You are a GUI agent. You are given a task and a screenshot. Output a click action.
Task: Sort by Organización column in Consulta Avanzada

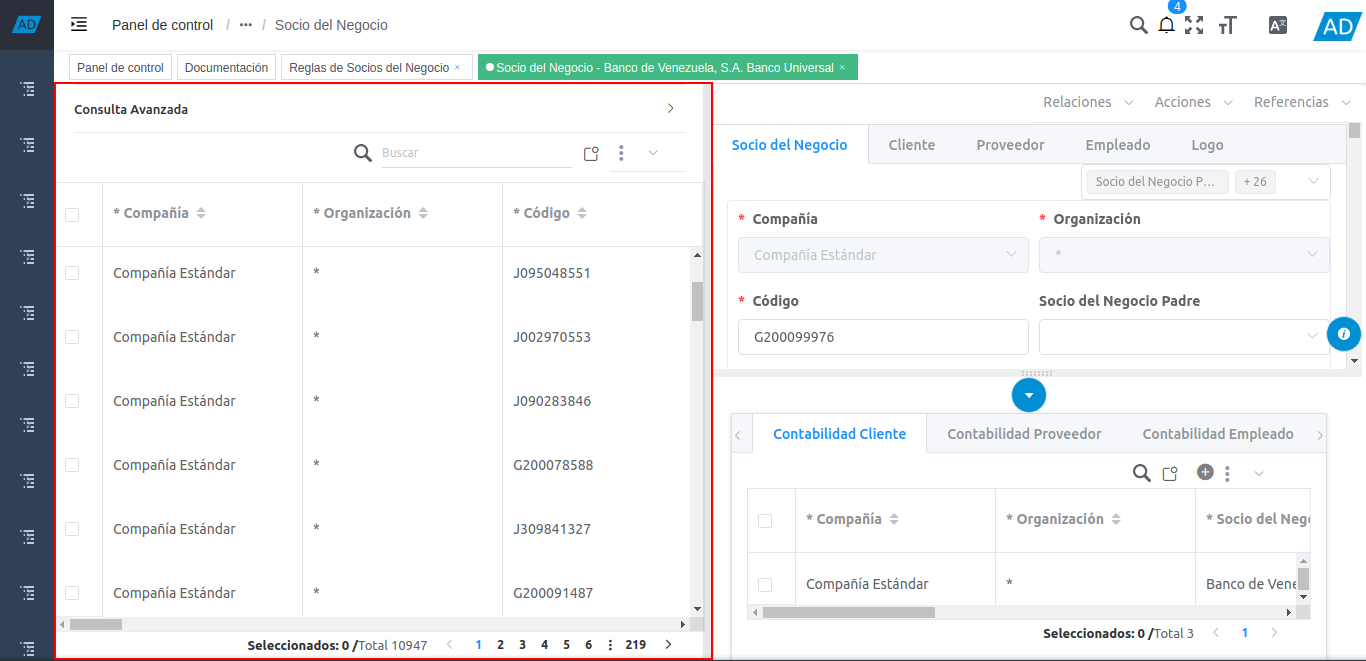pyautogui.click(x=423, y=214)
